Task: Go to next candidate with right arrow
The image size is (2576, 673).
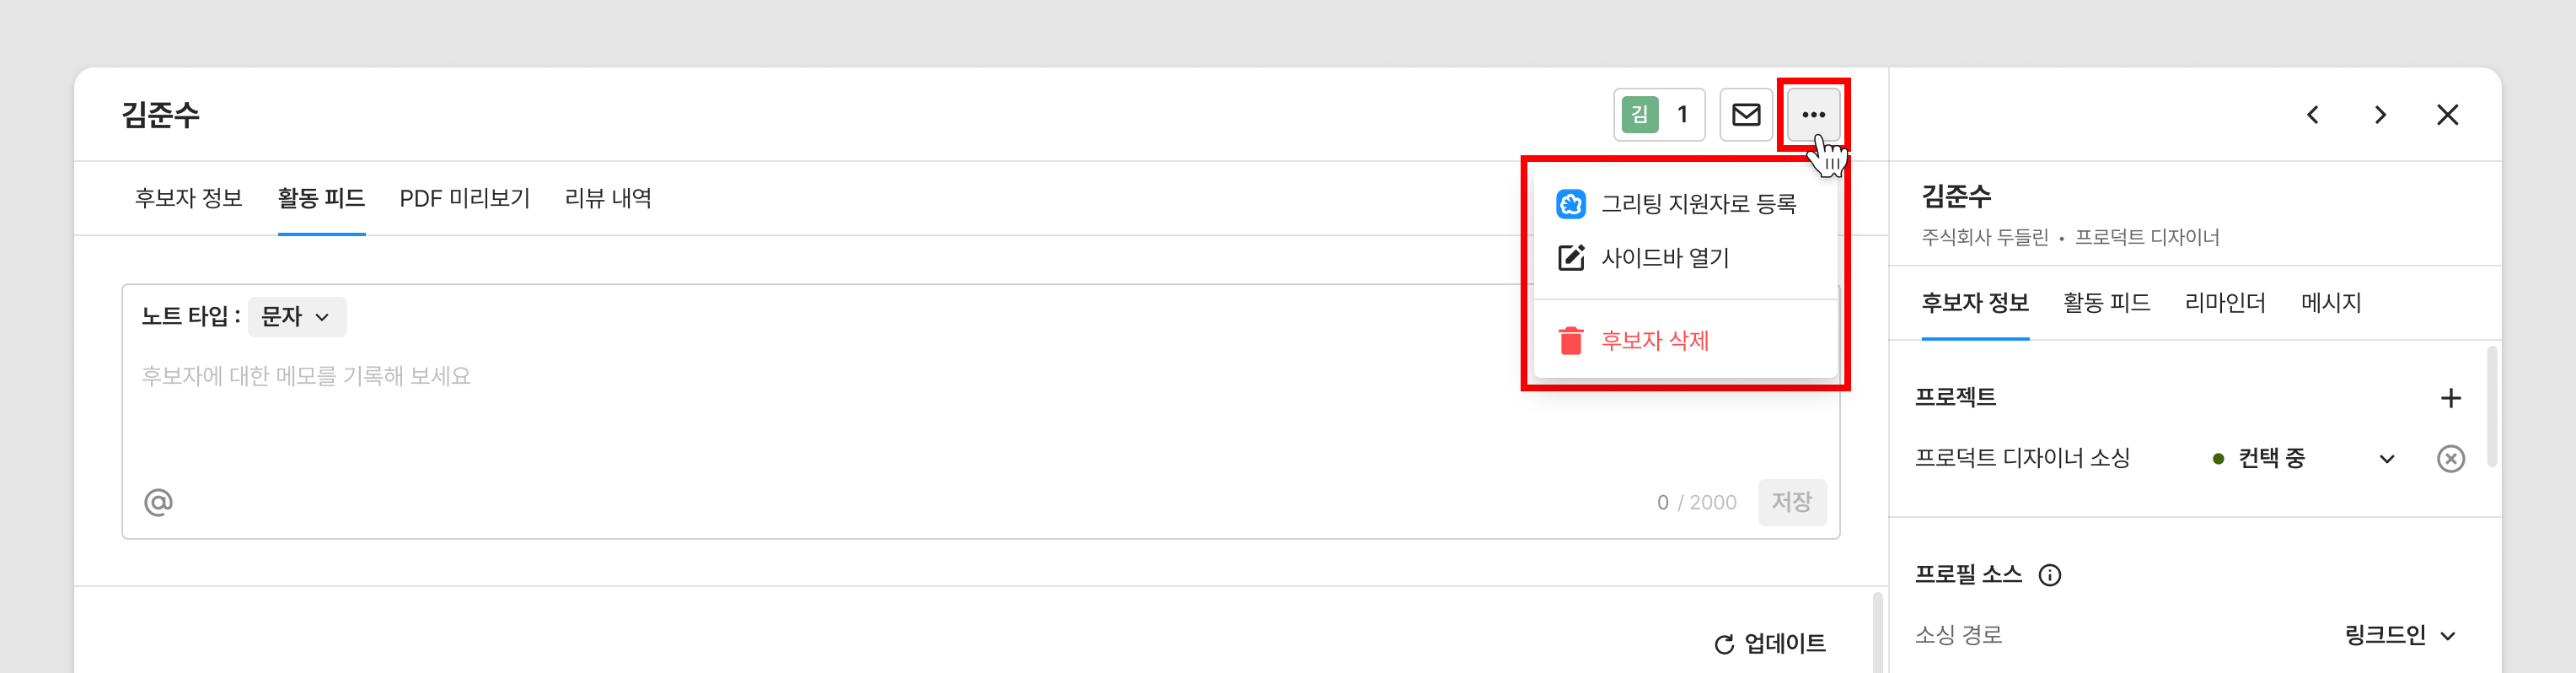Action: (x=2380, y=115)
